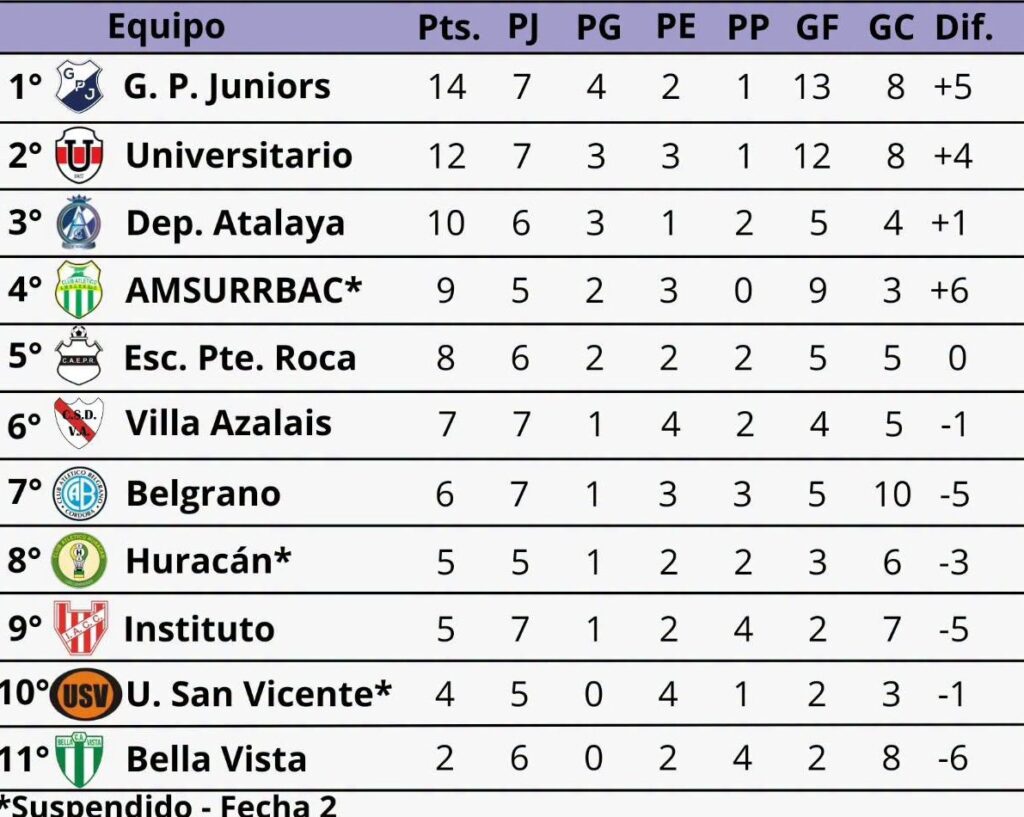
Task: Click the Belgrano round blue logo
Action: pyautogui.click(x=79, y=493)
